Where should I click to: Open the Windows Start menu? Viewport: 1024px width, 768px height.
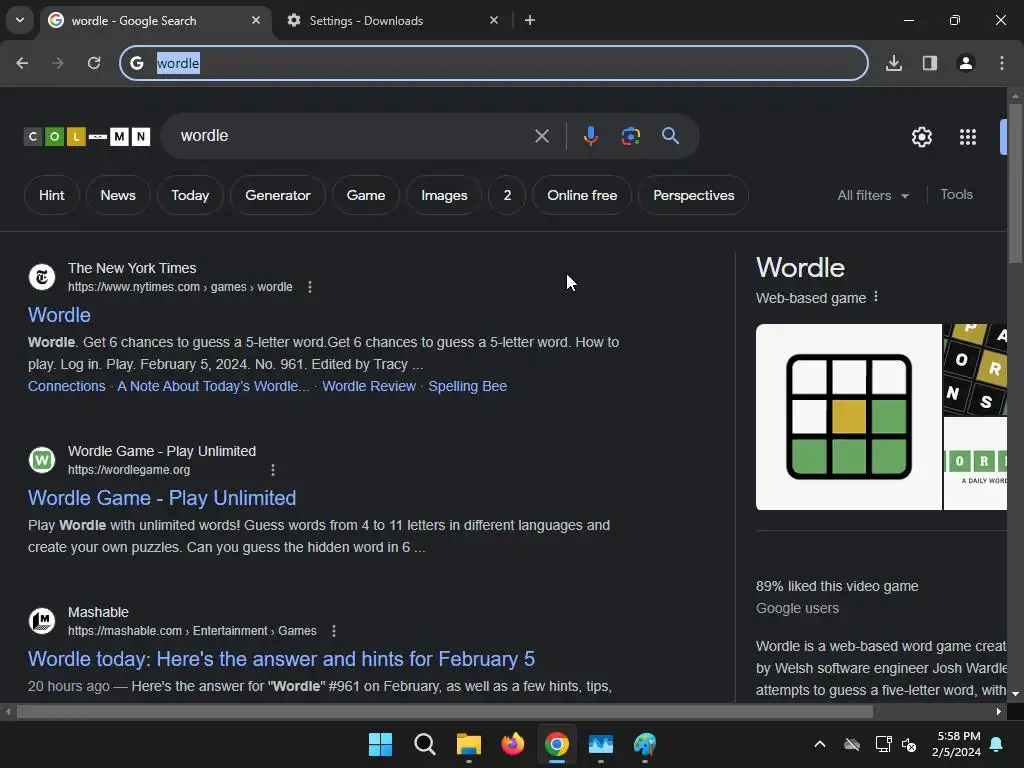coord(380,744)
